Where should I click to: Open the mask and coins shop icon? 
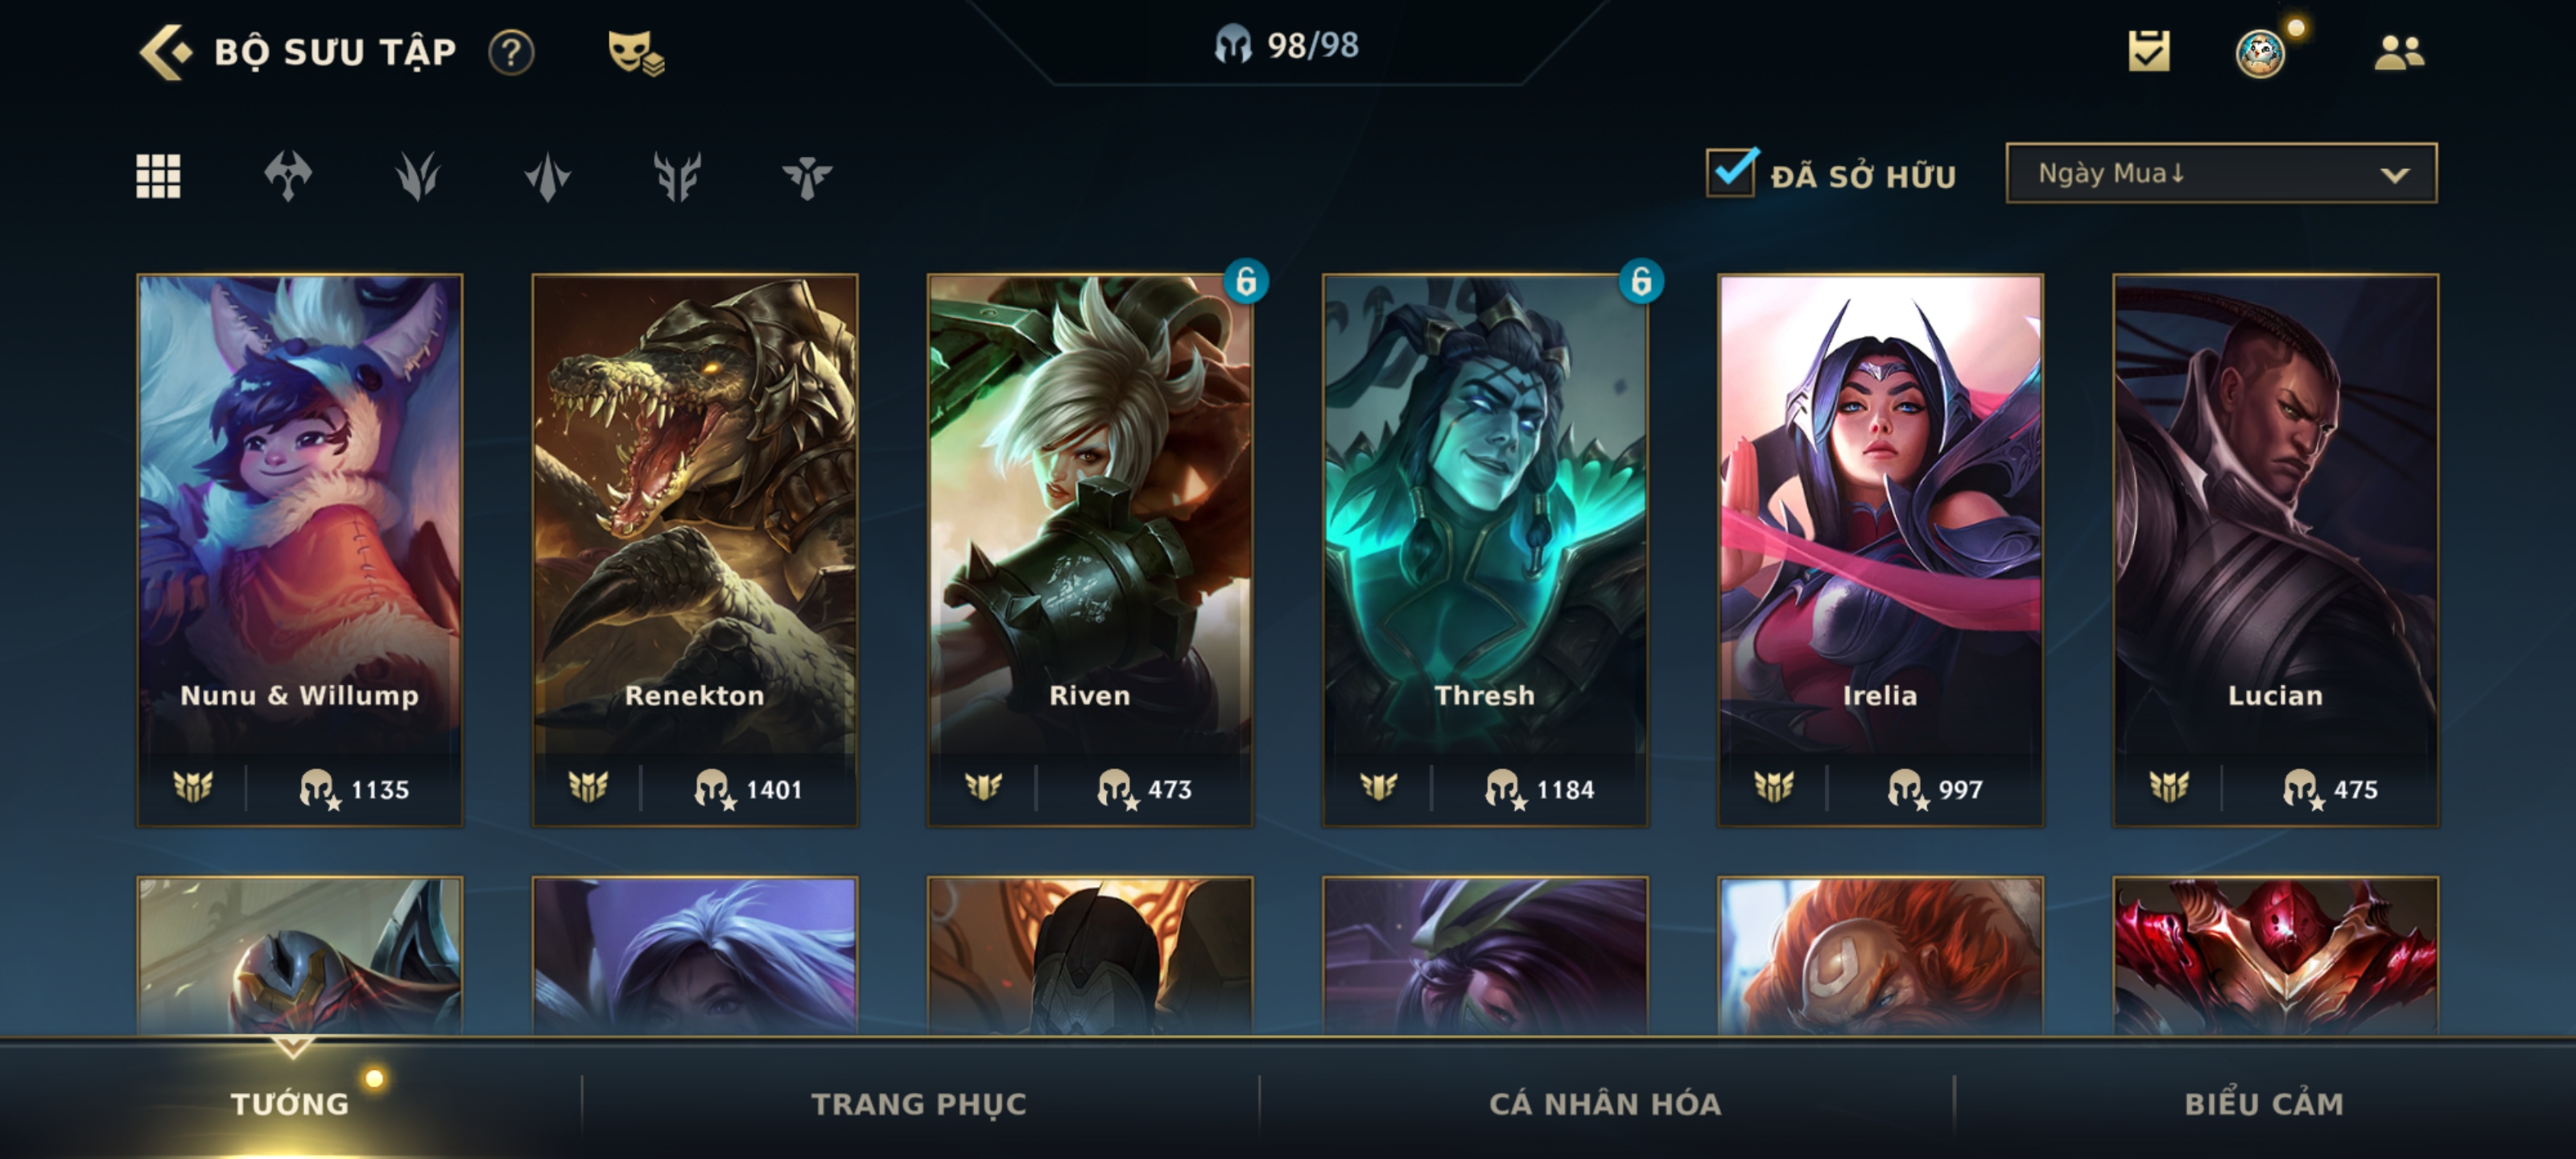point(636,52)
